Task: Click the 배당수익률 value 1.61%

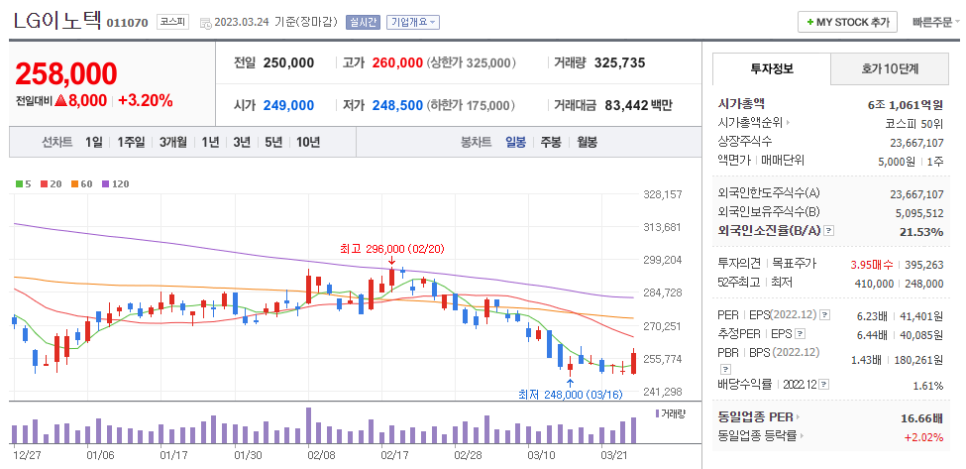Action: [927, 386]
